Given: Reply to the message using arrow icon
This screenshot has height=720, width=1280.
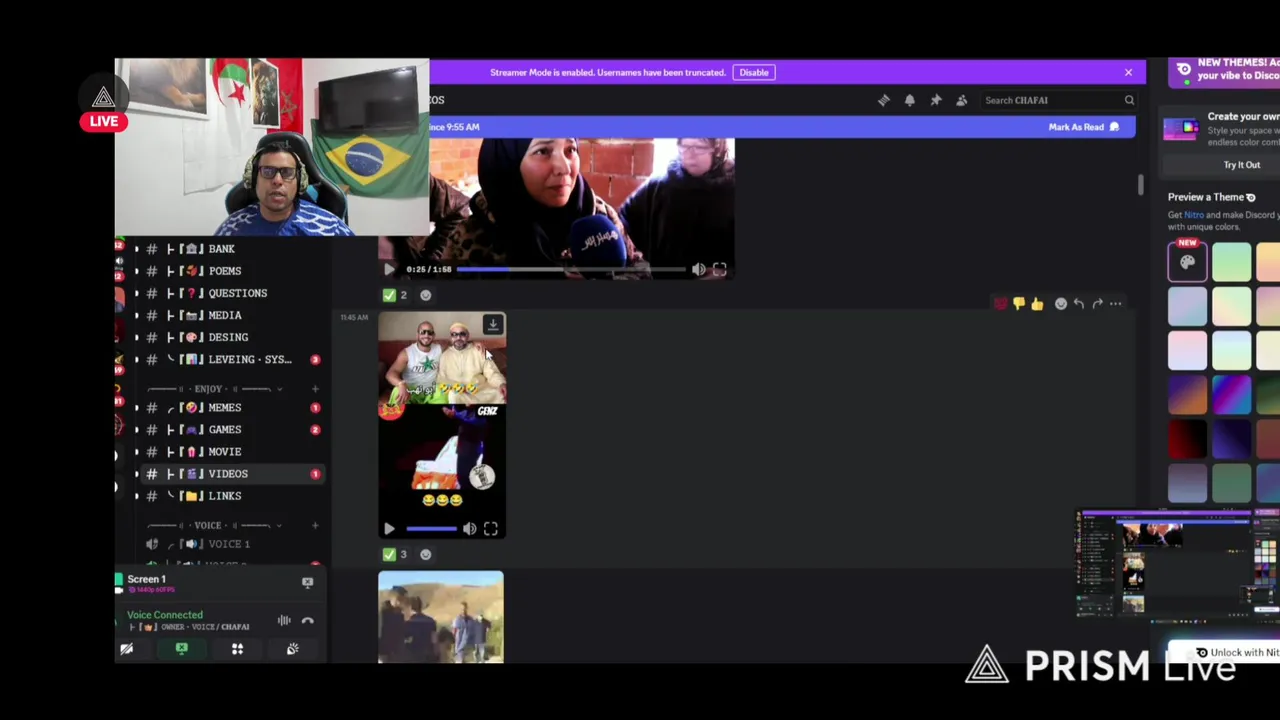Looking at the screenshot, I should (x=1078, y=304).
